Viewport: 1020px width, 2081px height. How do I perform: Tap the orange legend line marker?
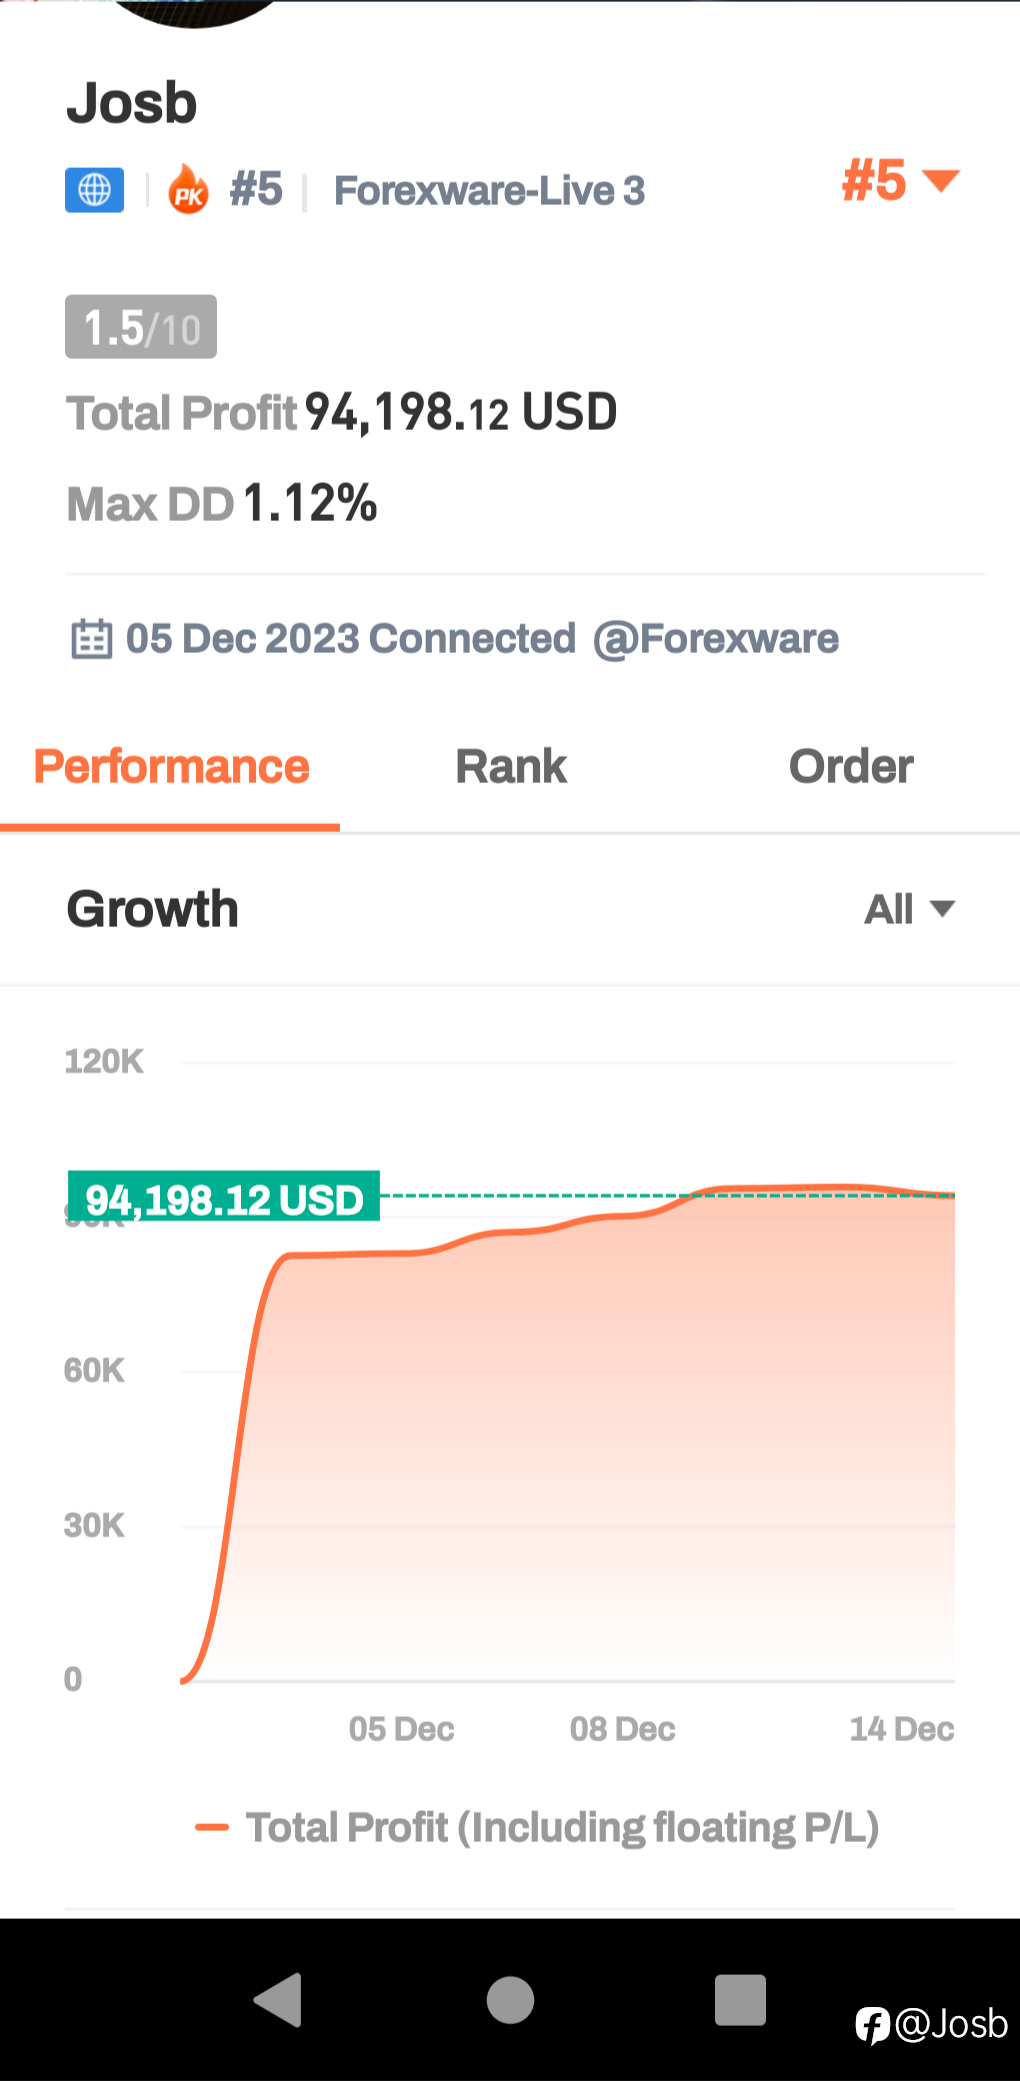(212, 1827)
